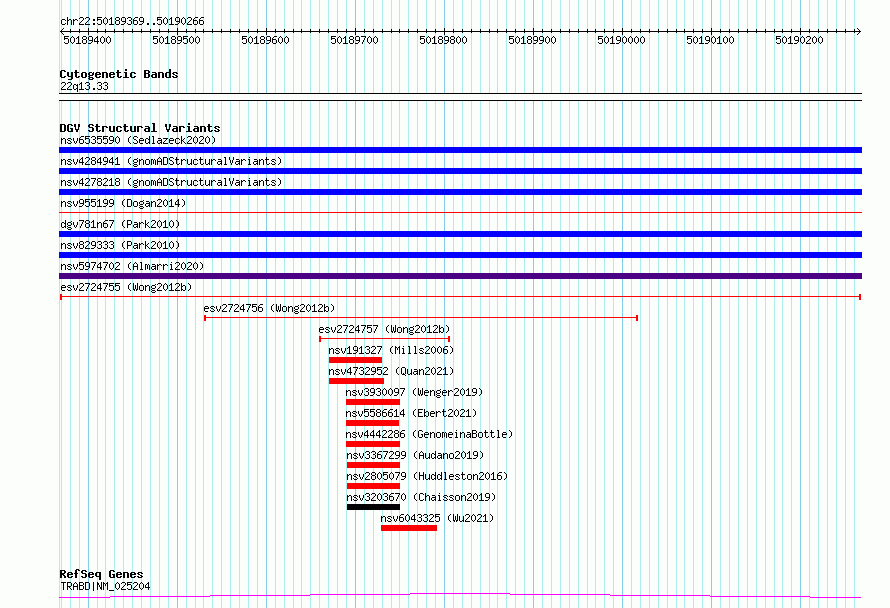Select the nsv4732952 (Quan2021) label

pos(391,371)
